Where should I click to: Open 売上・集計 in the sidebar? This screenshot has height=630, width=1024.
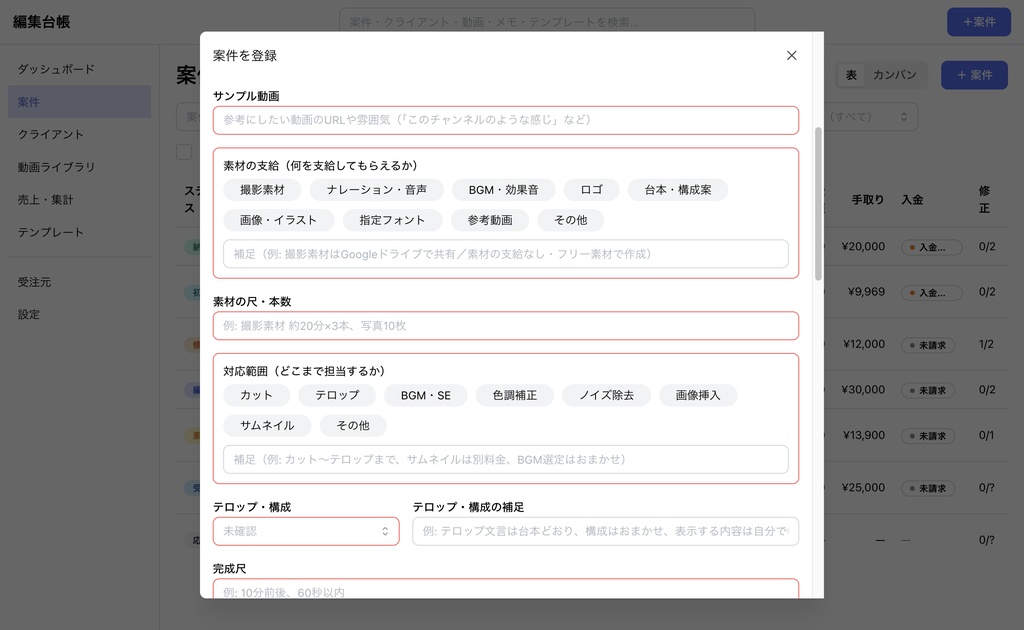tap(79, 200)
